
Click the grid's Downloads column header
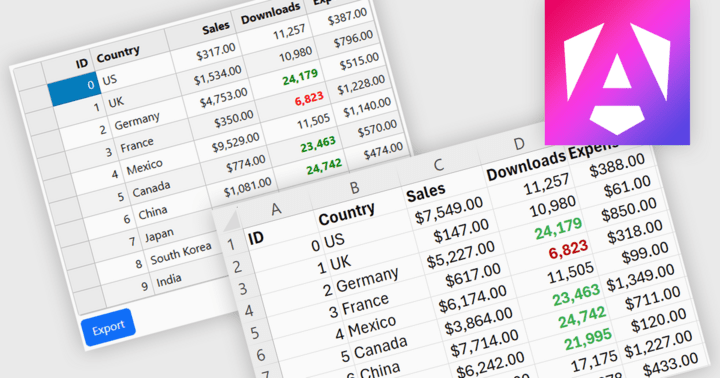271,12
